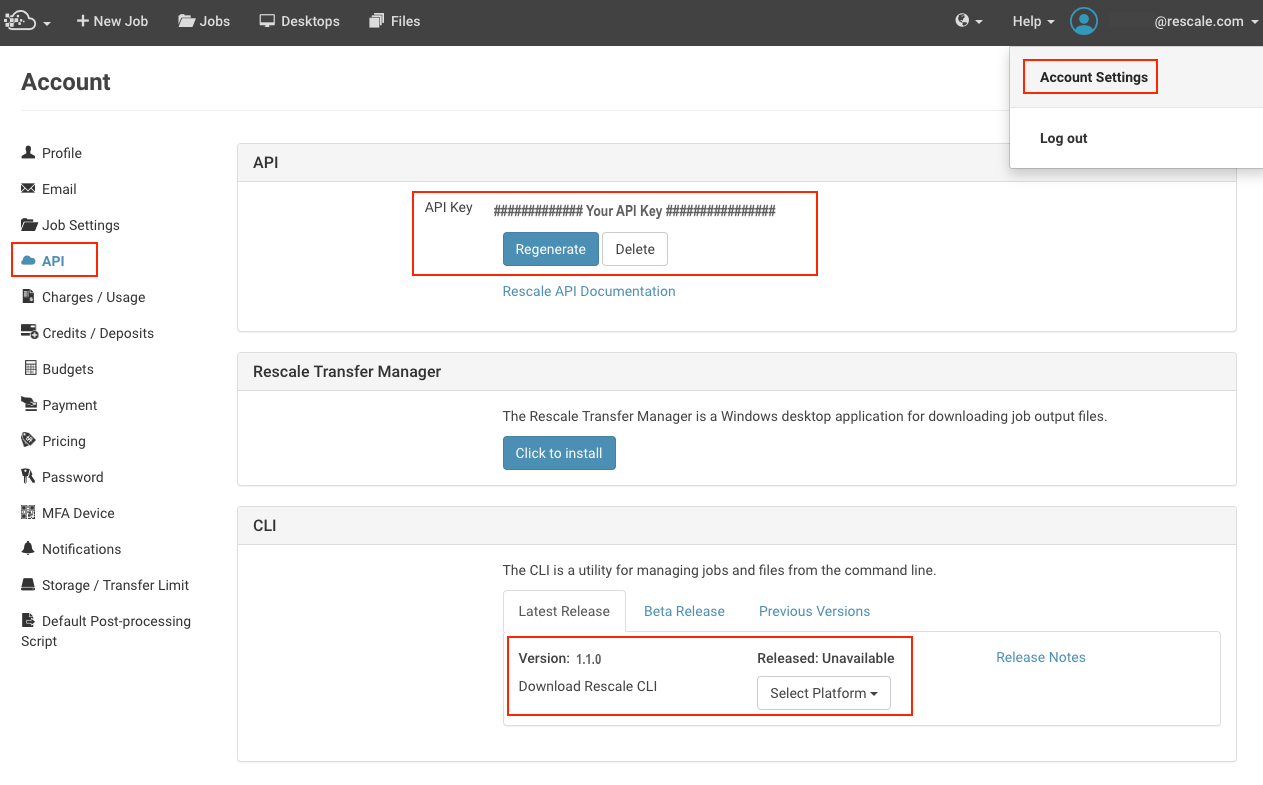Click the envelope icon beside Email
The width and height of the screenshot is (1263, 785).
pyautogui.click(x=28, y=189)
